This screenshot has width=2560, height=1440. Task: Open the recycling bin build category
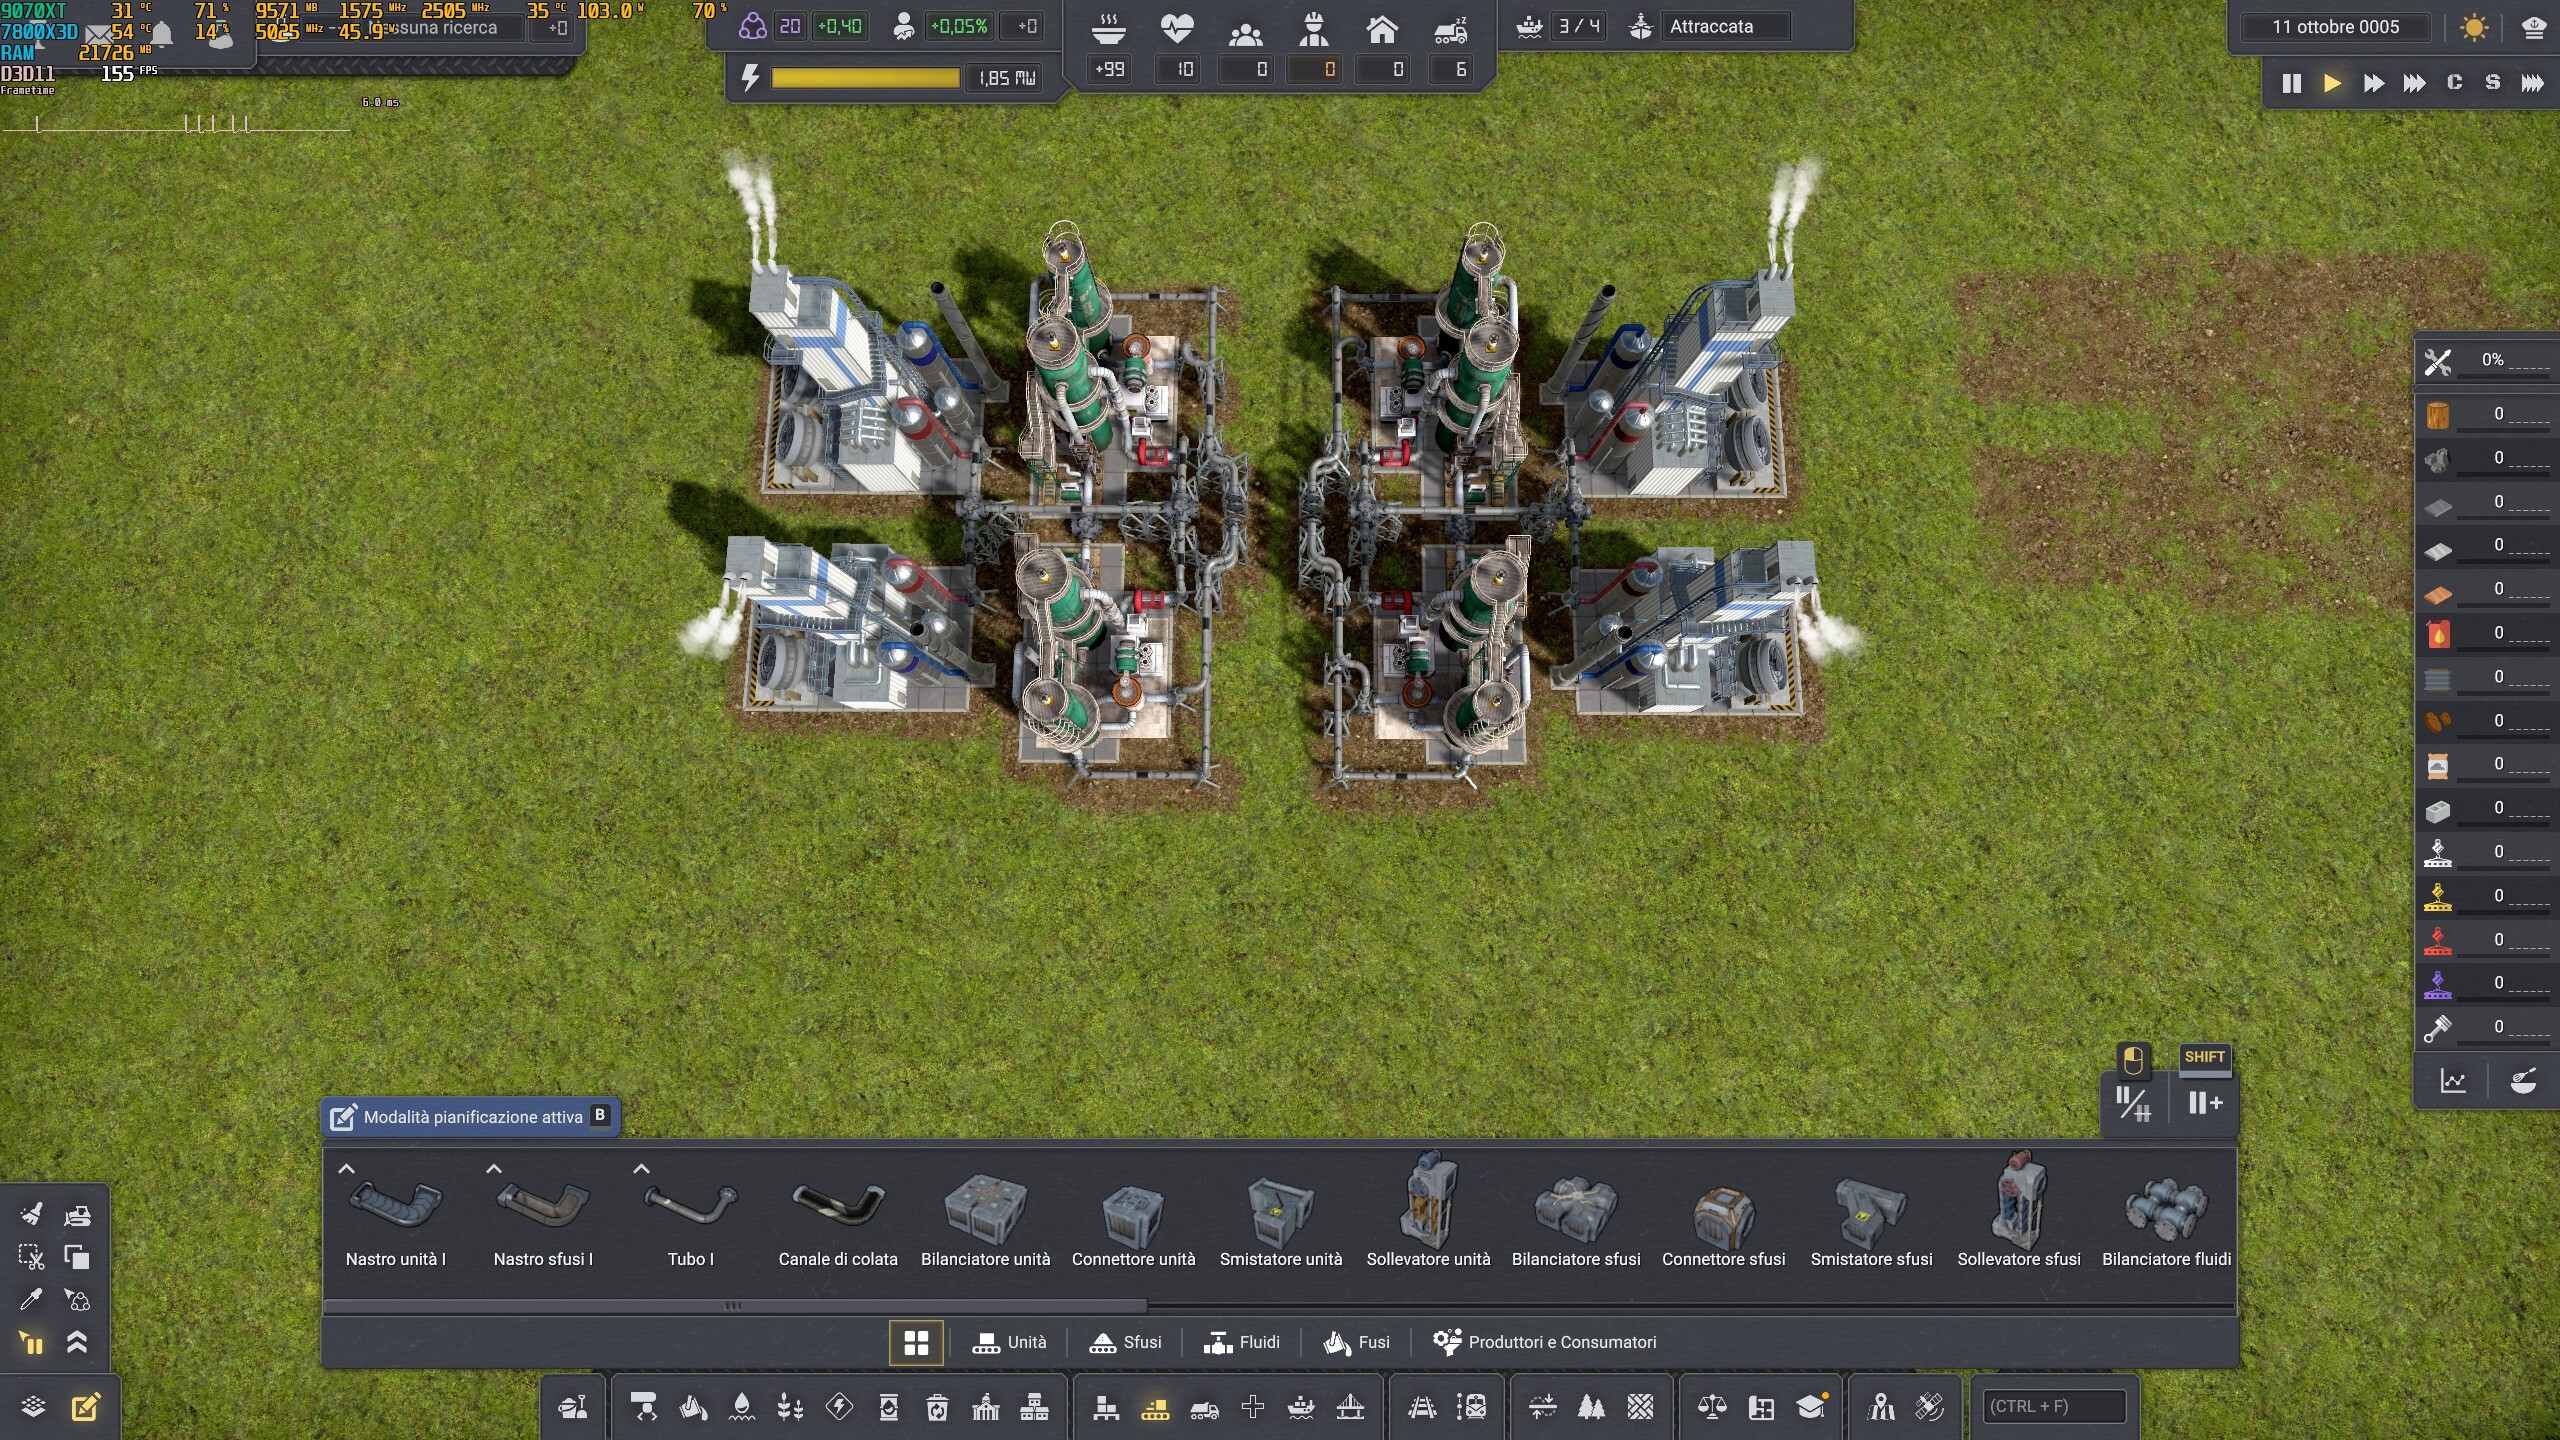coord(937,1408)
